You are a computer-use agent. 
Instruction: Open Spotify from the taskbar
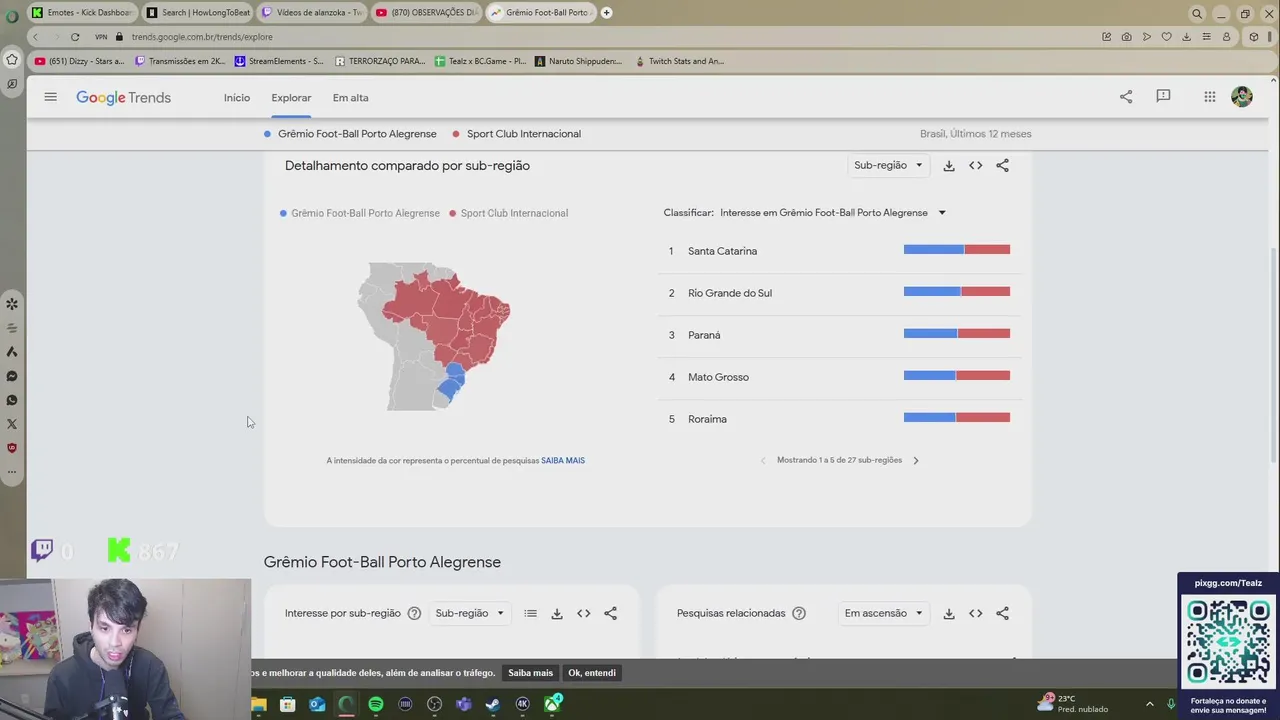[x=376, y=704]
